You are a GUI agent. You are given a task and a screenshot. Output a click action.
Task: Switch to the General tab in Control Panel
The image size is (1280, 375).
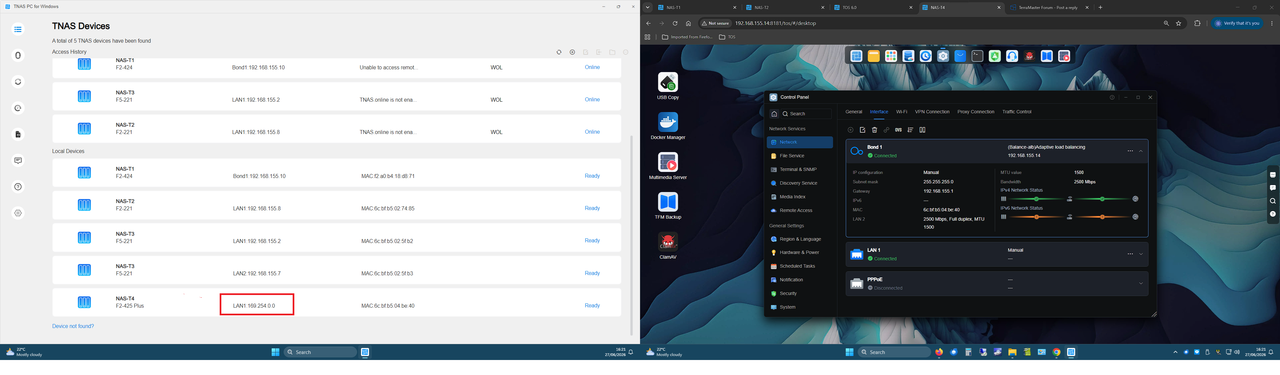pos(853,112)
